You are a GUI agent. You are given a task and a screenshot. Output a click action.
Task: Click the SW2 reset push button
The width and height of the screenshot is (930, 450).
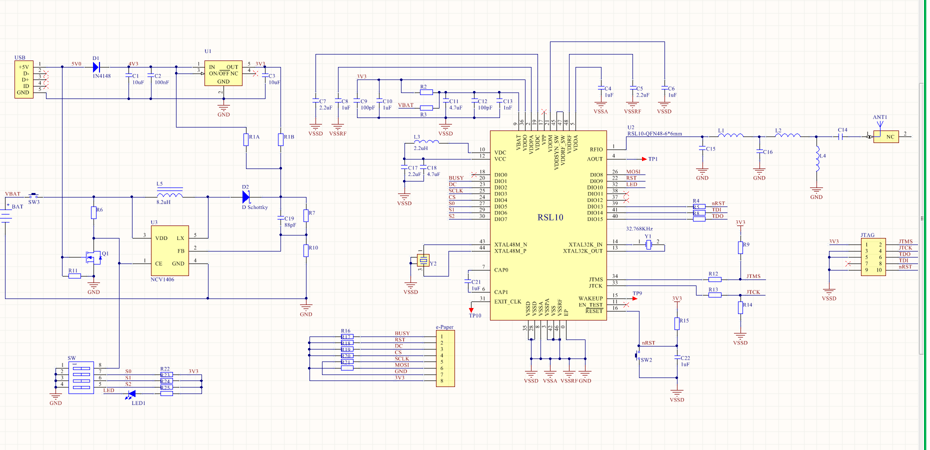[640, 353]
